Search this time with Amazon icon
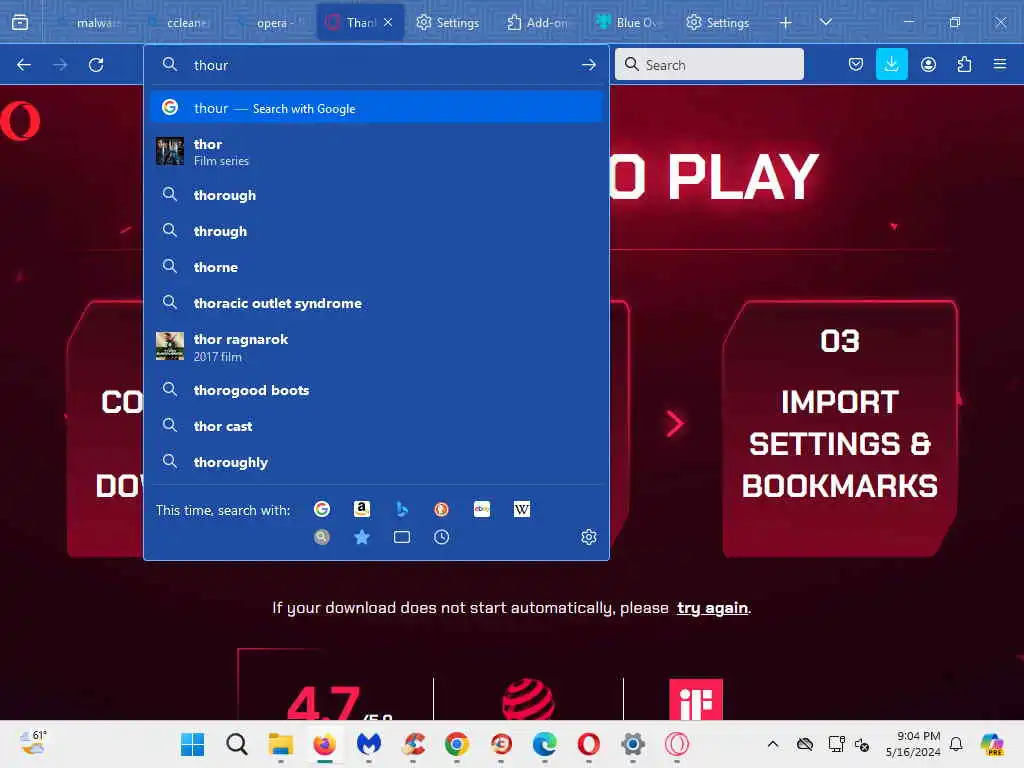Image resolution: width=1024 pixels, height=768 pixels. click(x=362, y=509)
